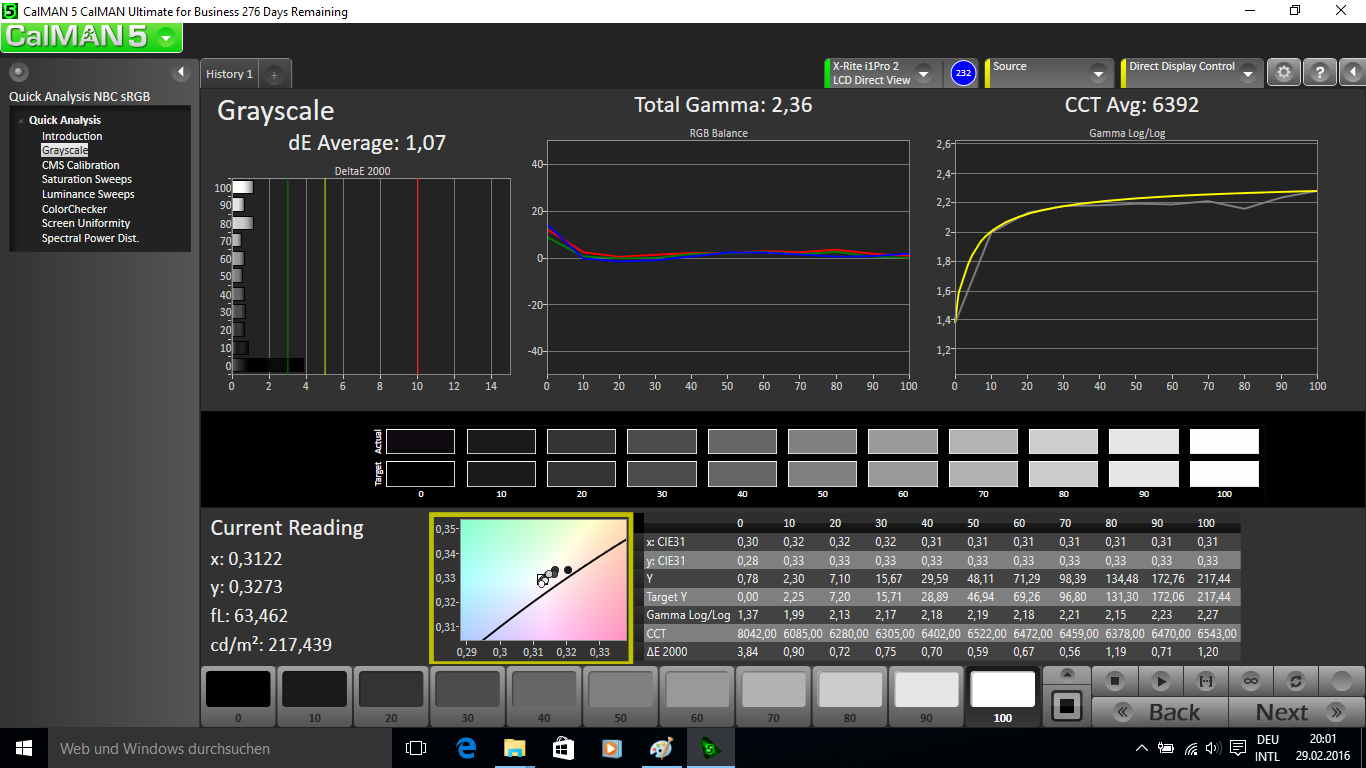This screenshot has height=768, width=1366.
Task: Select the 0 percent gray level swatch
Action: point(238,696)
